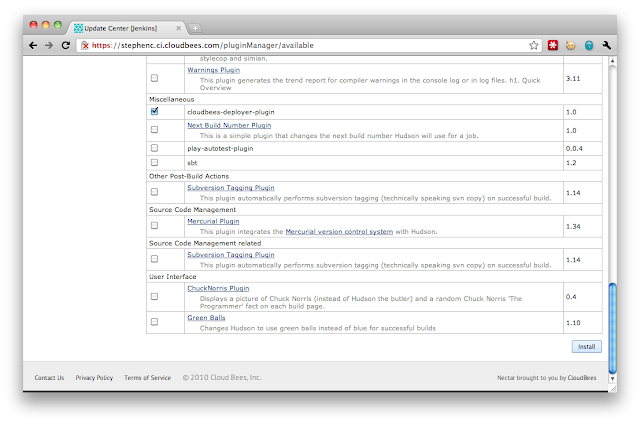Click the browser forward arrow
This screenshot has height=424, width=640.
49,45
